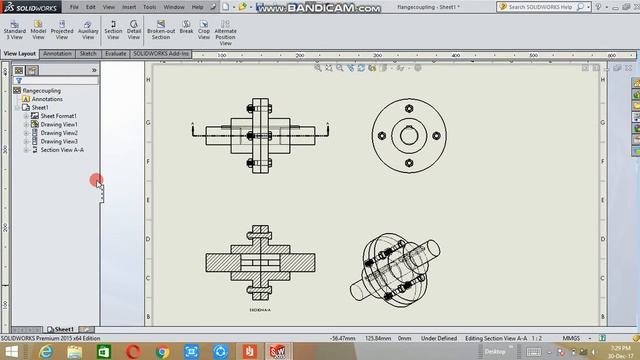This screenshot has width=640, height=360.
Task: Open the Insert menu
Action: click(x=129, y=7)
